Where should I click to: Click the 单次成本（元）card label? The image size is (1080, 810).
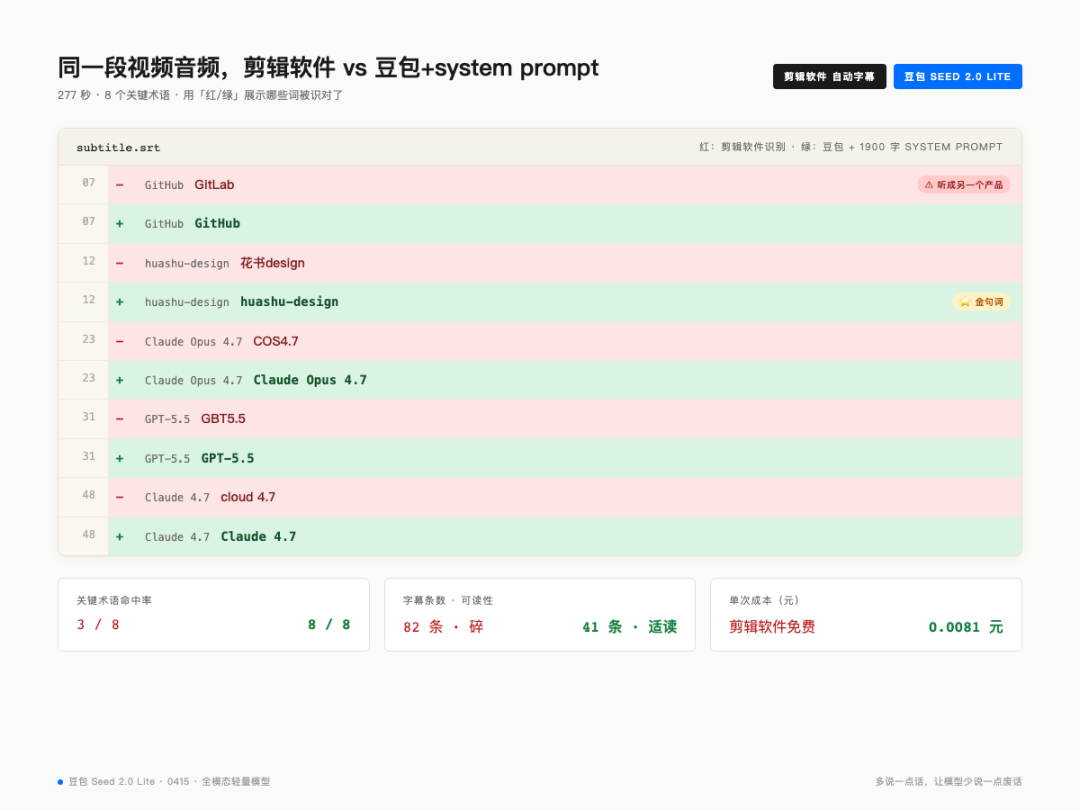tap(765, 601)
